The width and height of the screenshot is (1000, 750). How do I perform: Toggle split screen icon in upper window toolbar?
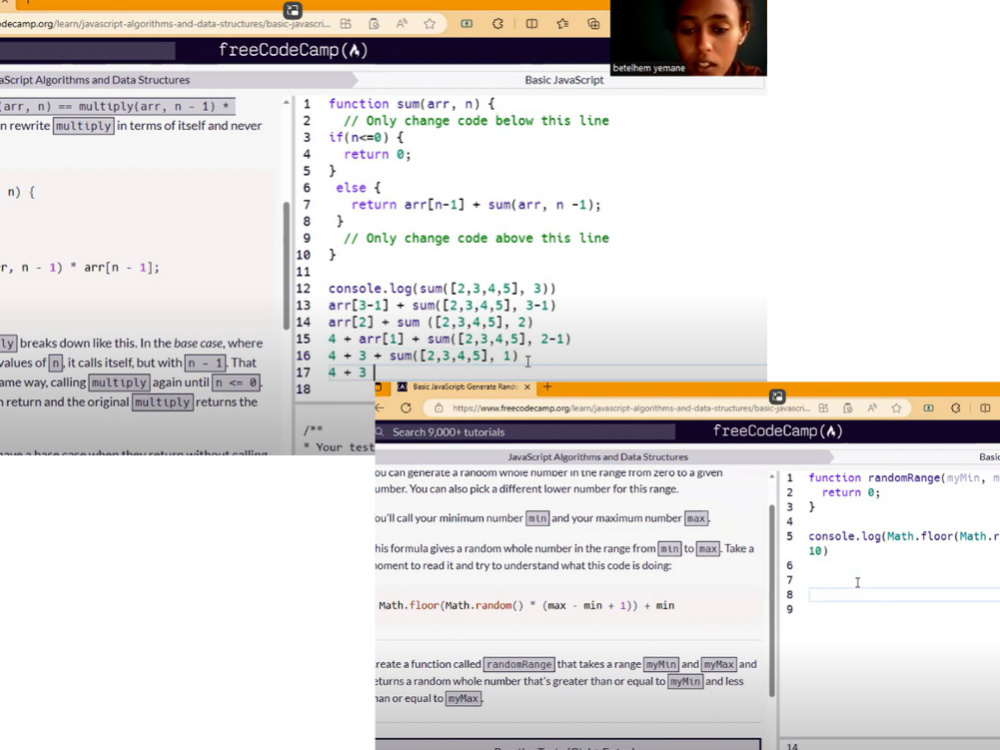pos(531,24)
